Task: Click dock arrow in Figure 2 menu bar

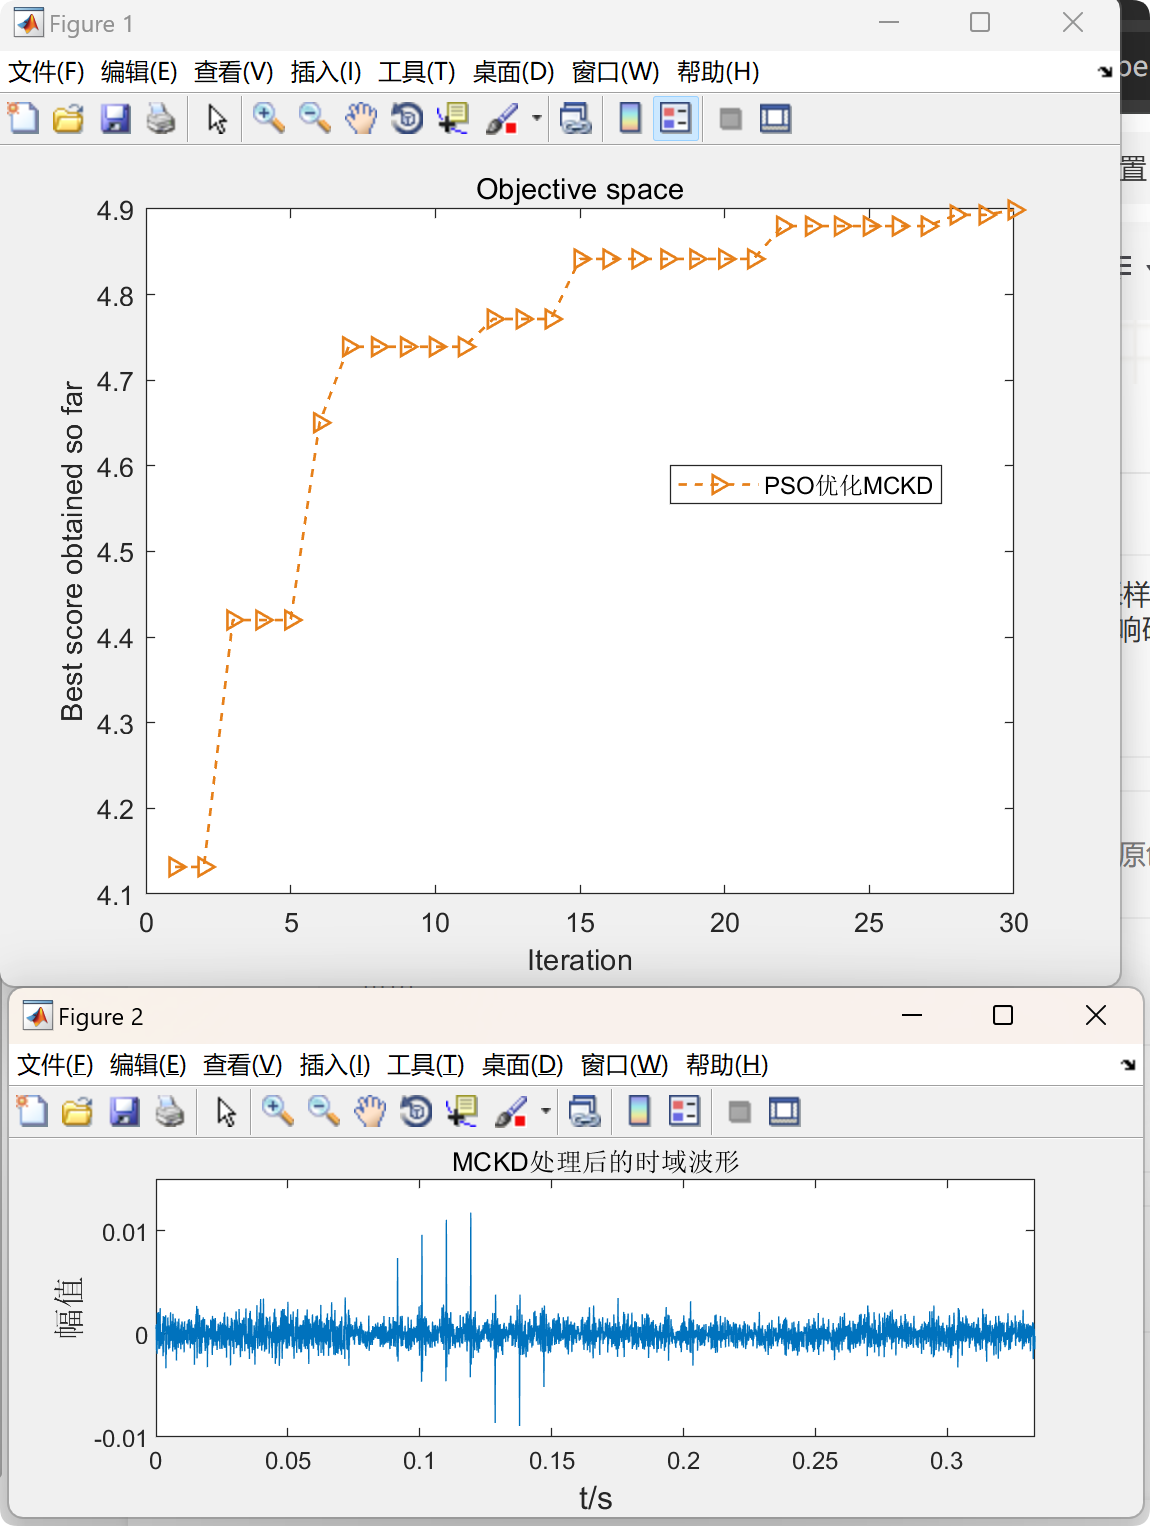Action: coord(1129,1064)
